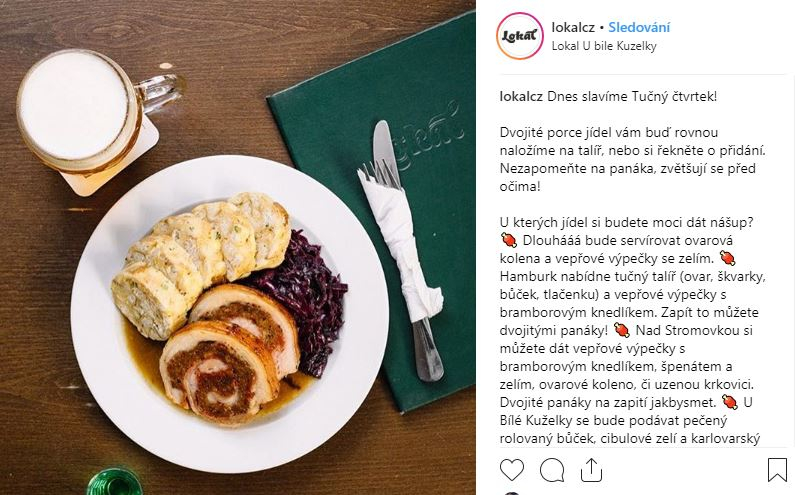Save the post with the bookmark icon
The width and height of the screenshot is (795, 495).
click(x=777, y=470)
